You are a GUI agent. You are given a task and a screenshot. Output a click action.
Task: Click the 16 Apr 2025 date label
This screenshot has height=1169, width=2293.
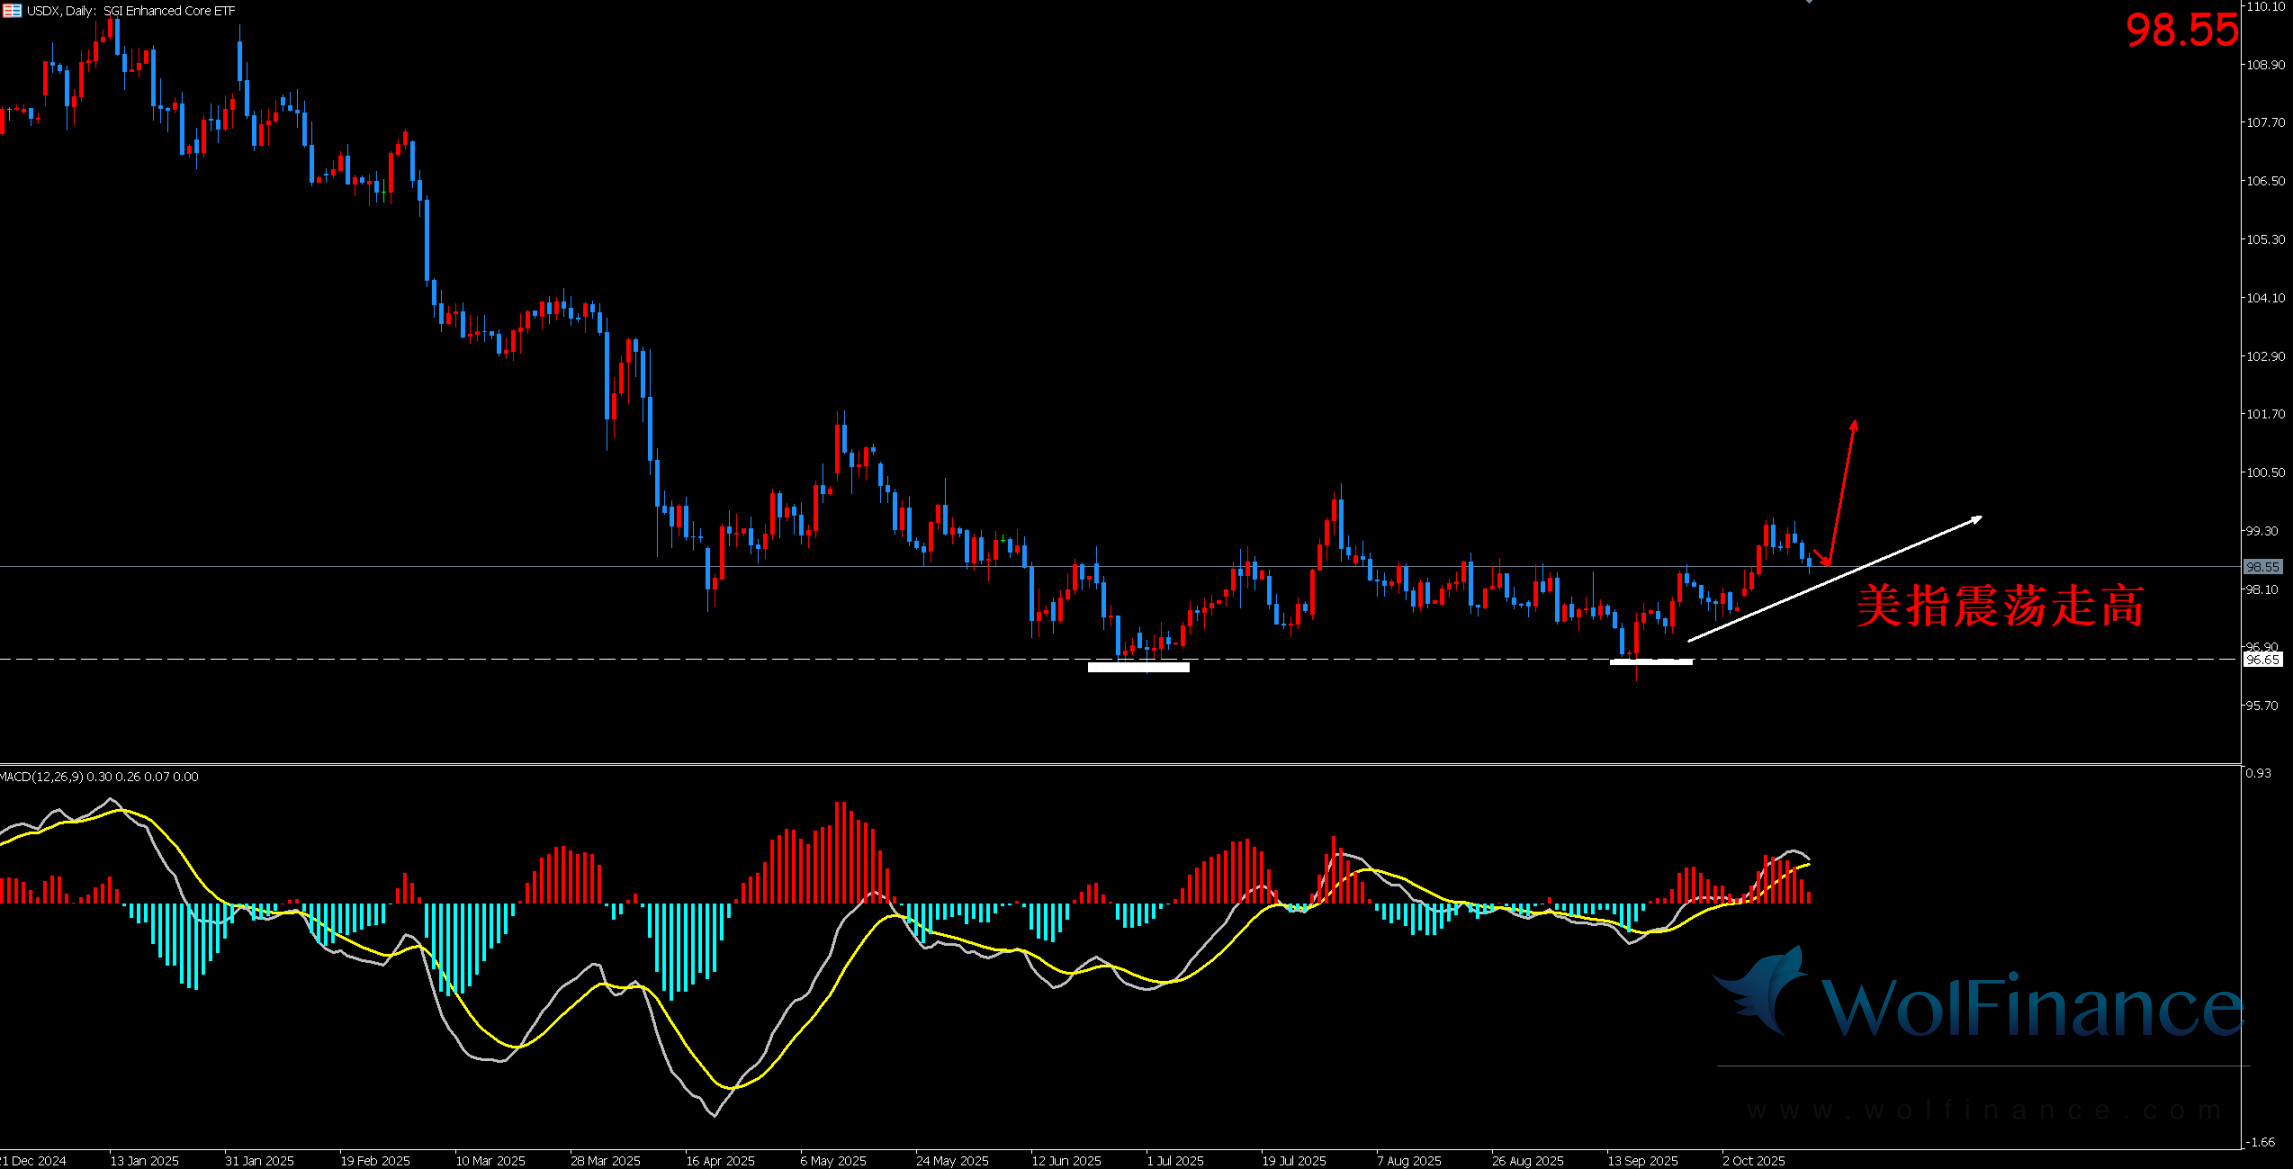pyautogui.click(x=720, y=1161)
